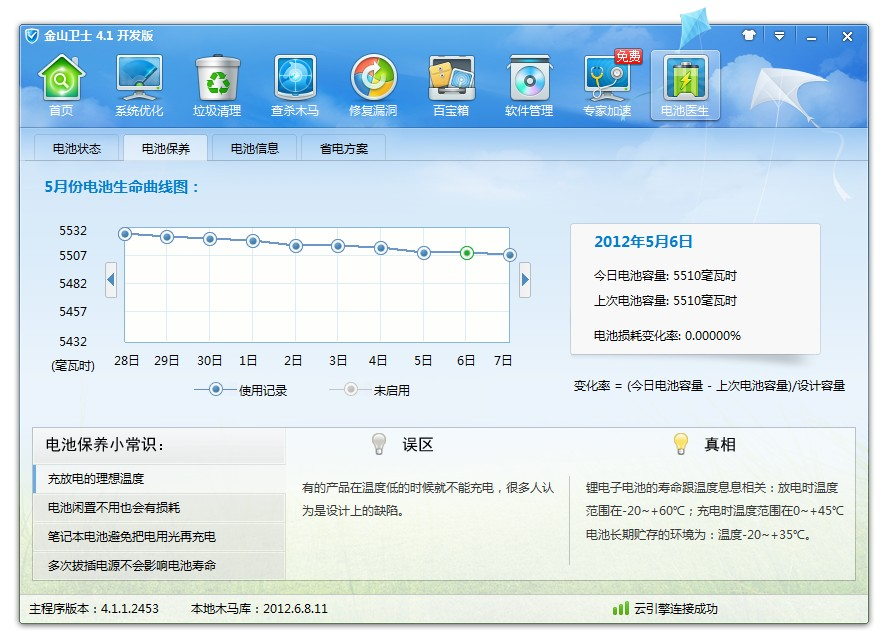This screenshot has width=888, height=632.
Task: Select the 29日 data point on the curve
Action: point(167,237)
